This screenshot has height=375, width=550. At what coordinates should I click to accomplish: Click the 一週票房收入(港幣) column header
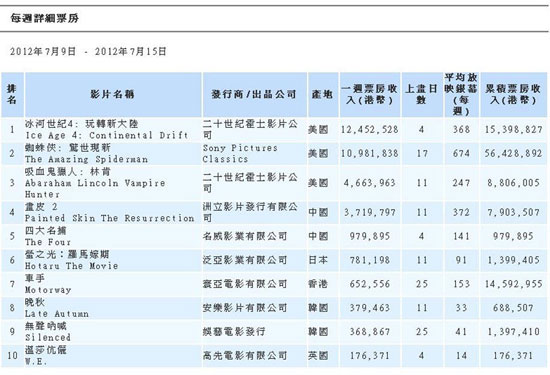coord(370,94)
